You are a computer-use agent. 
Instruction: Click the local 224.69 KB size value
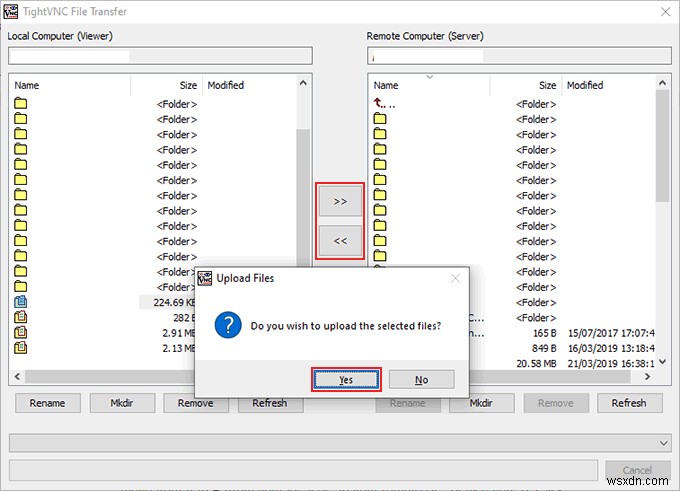[x=174, y=302]
